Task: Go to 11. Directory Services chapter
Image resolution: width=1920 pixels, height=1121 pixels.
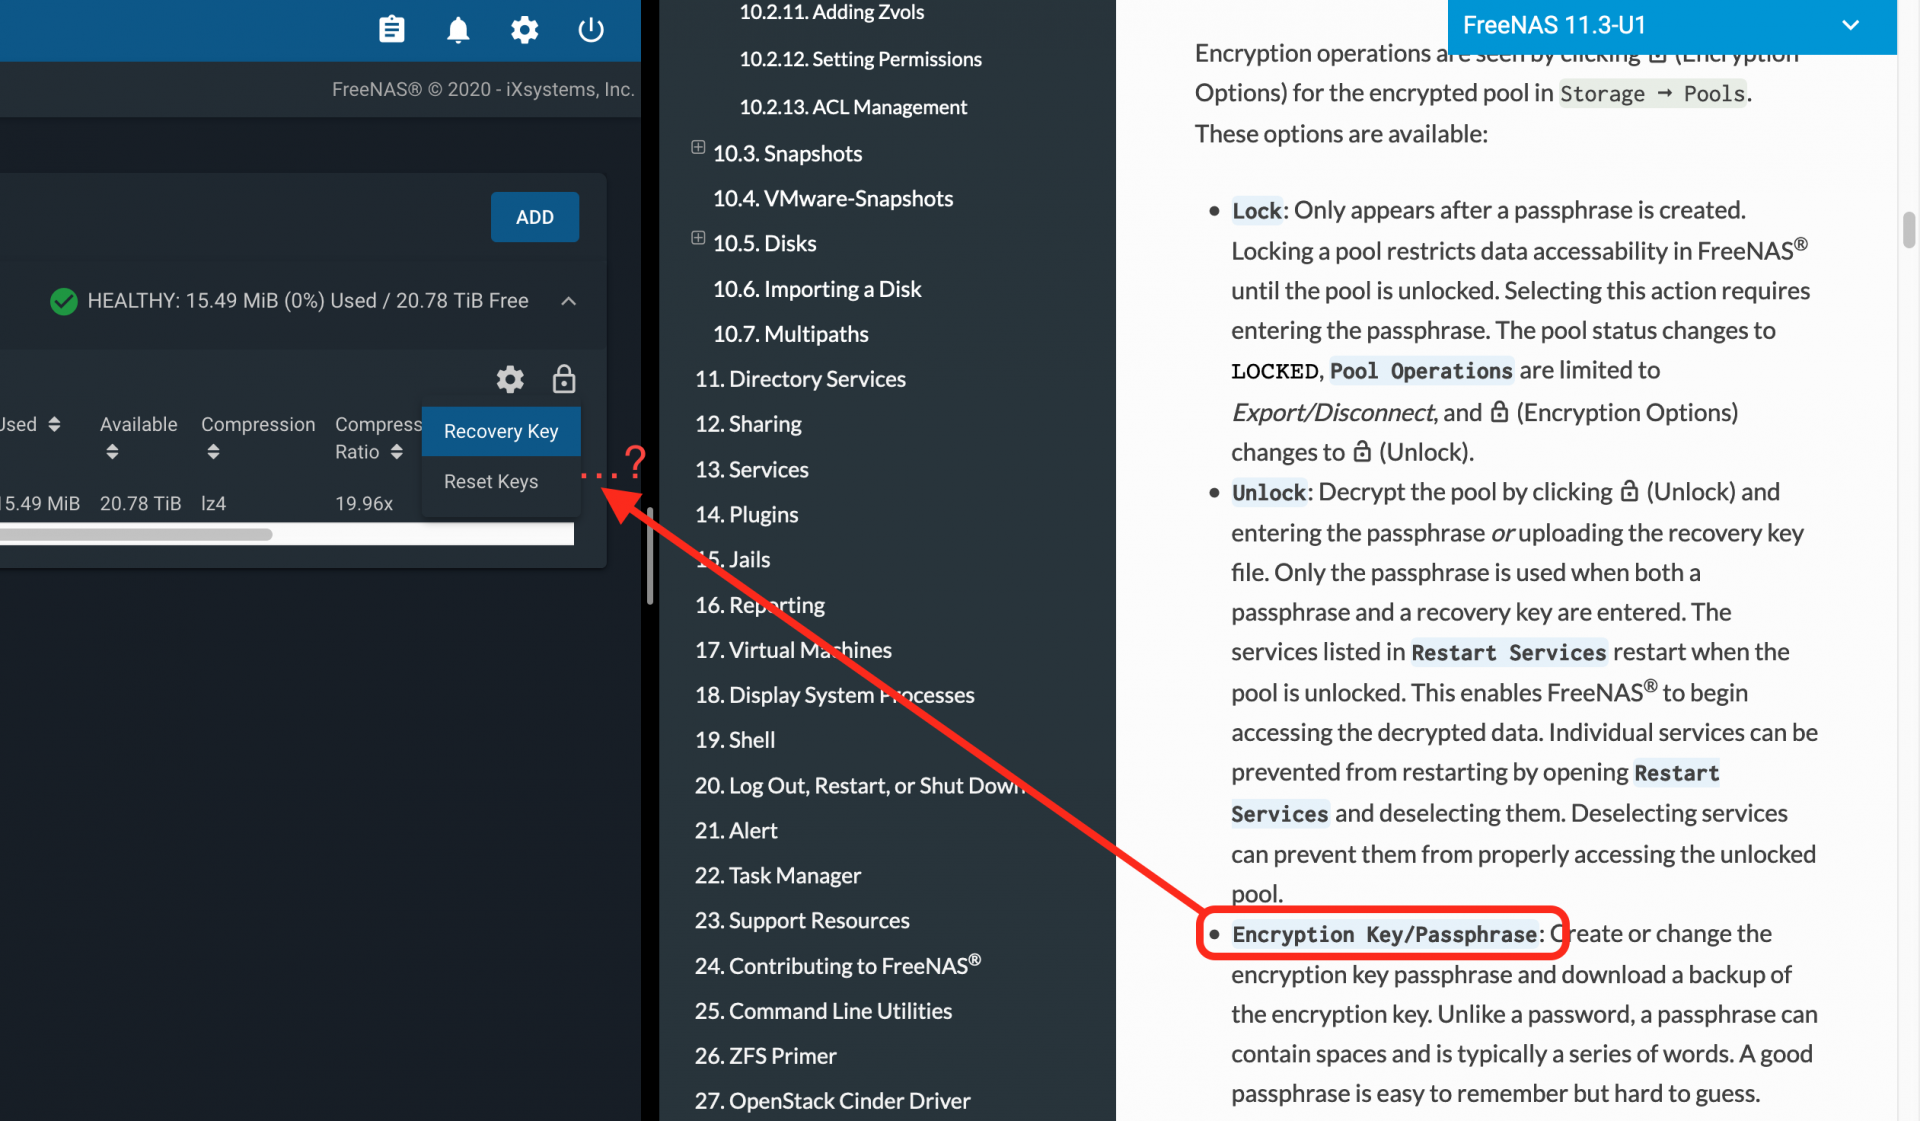Action: click(801, 379)
